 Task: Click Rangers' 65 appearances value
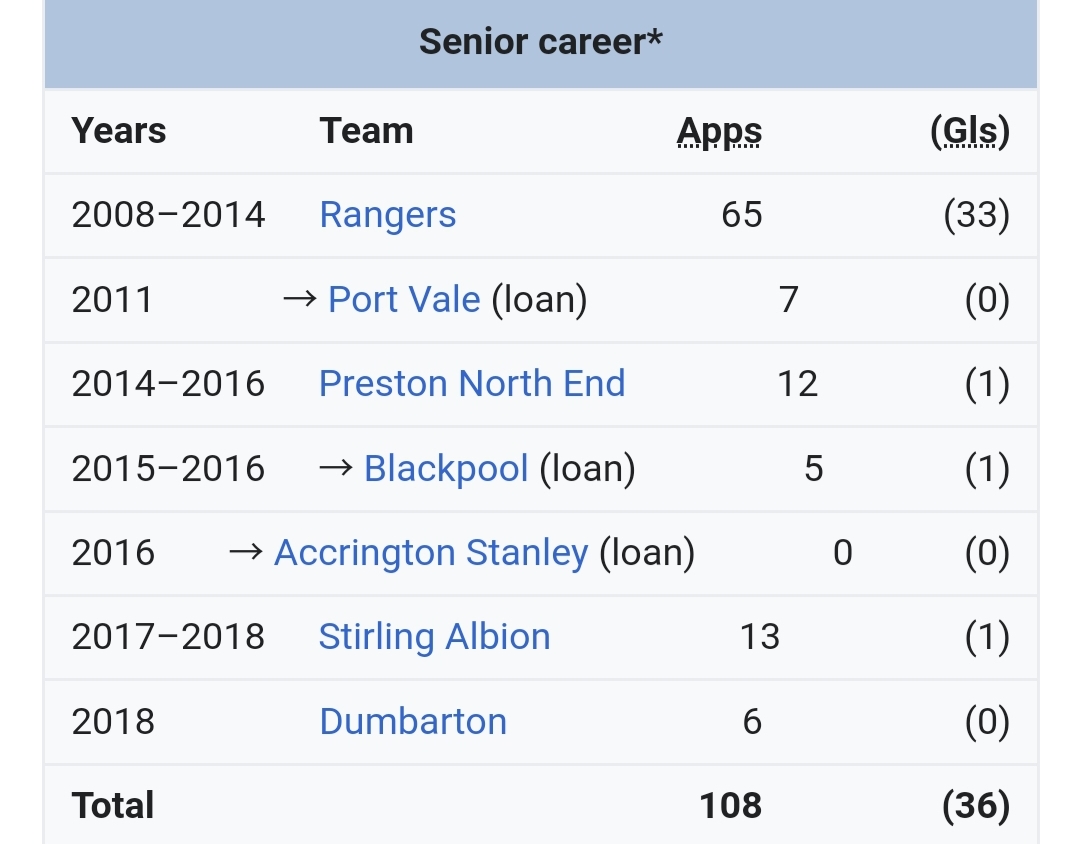(741, 215)
